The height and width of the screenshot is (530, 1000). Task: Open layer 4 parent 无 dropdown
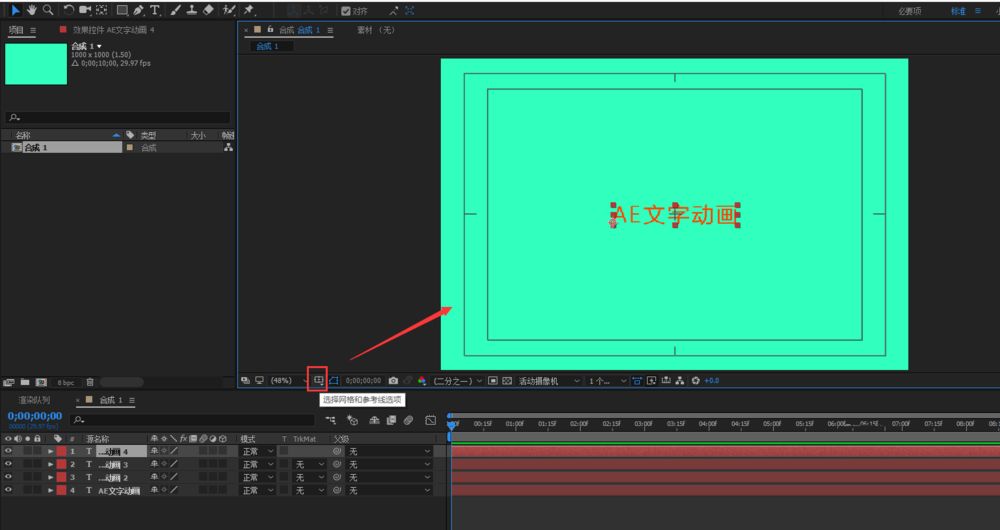[389, 490]
